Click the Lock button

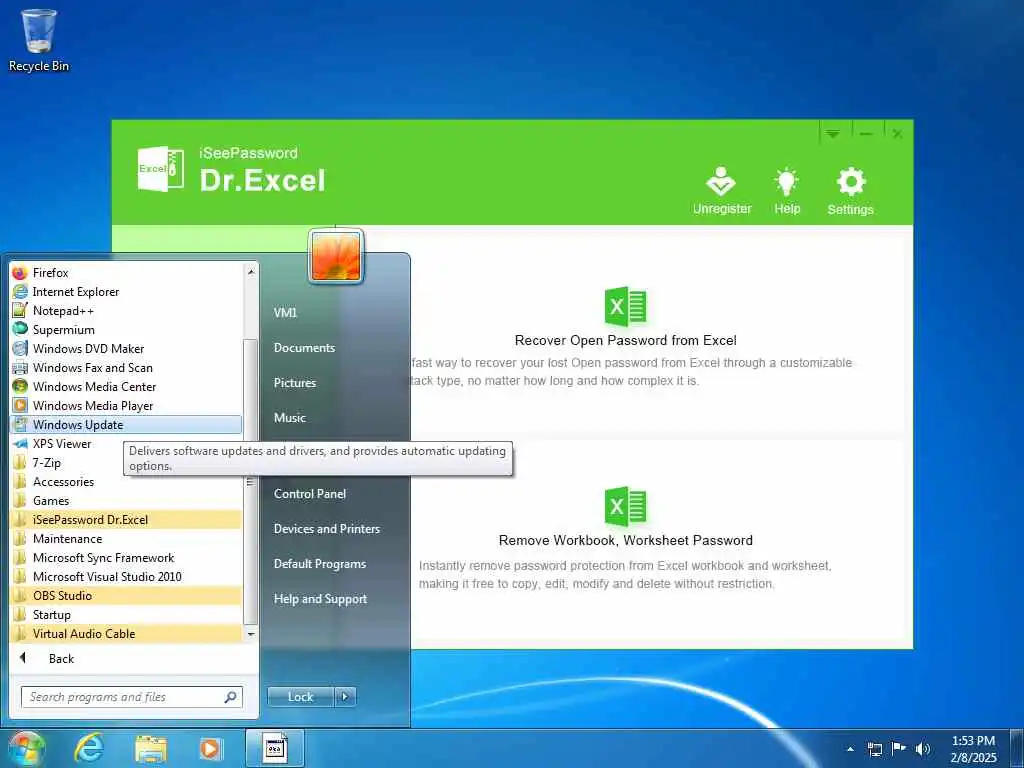click(x=300, y=697)
